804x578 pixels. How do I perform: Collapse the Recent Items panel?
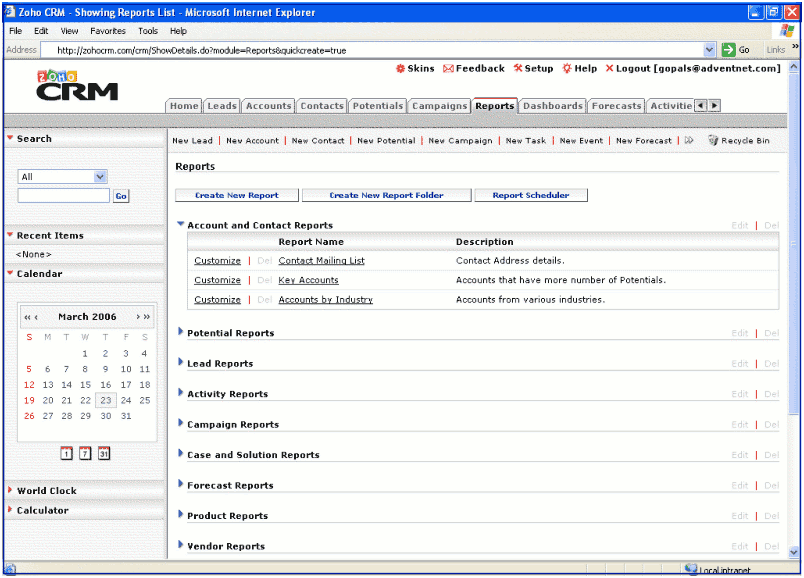(10, 234)
